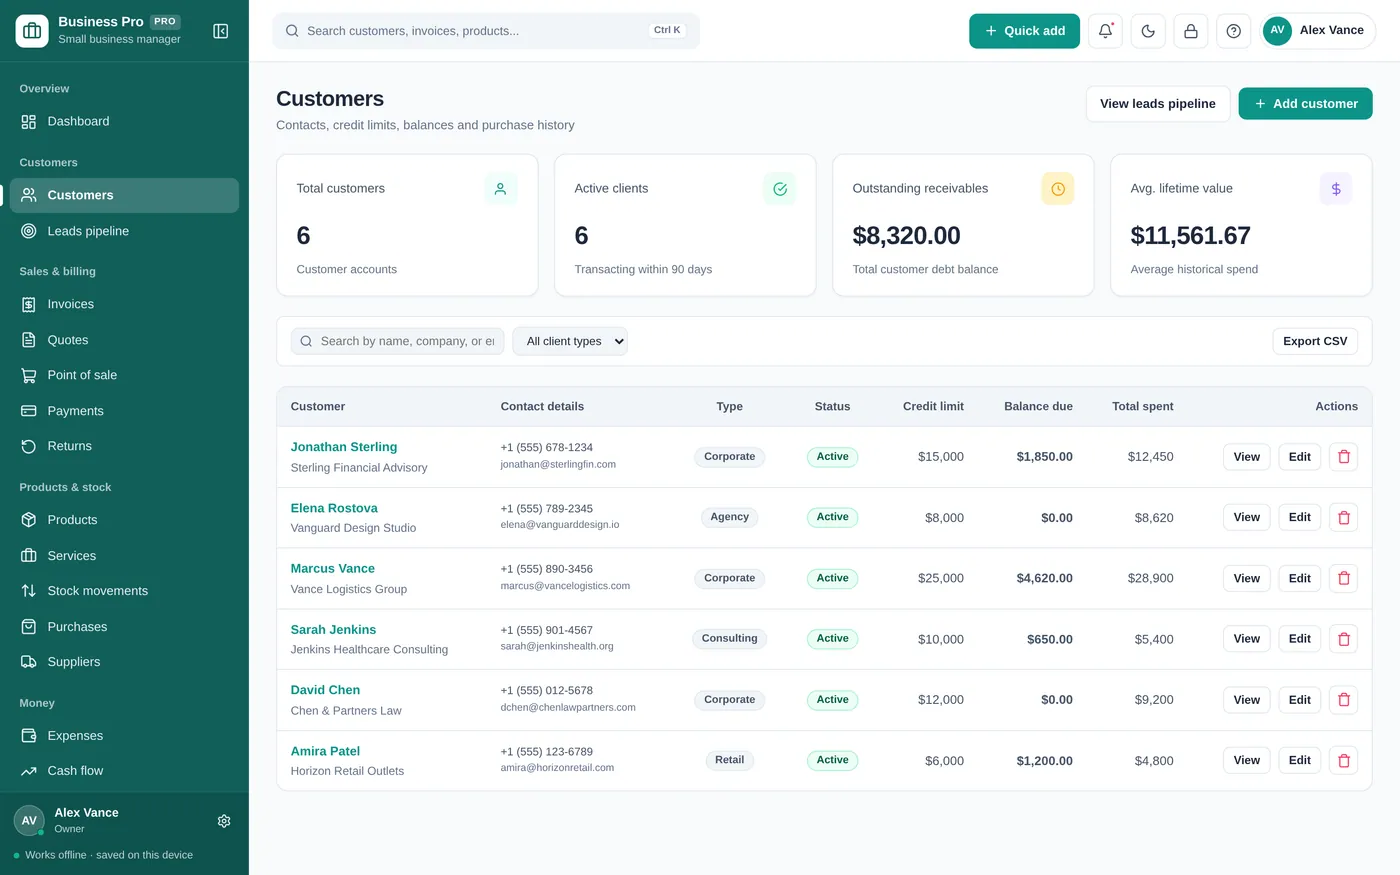
Task: Click the Business Pro briefcase logo
Action: pos(32,31)
